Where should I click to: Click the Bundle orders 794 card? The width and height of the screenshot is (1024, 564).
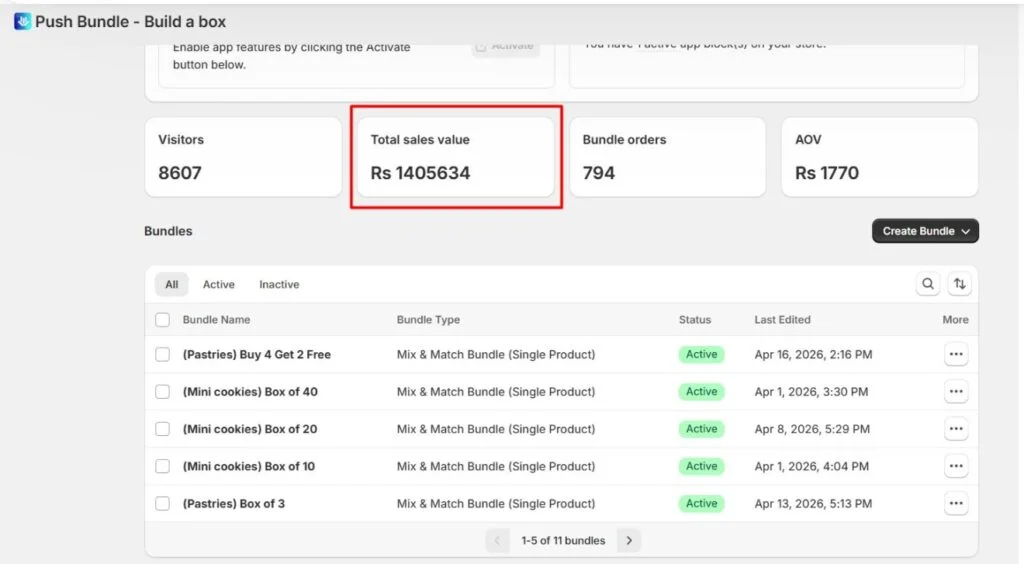(667, 157)
